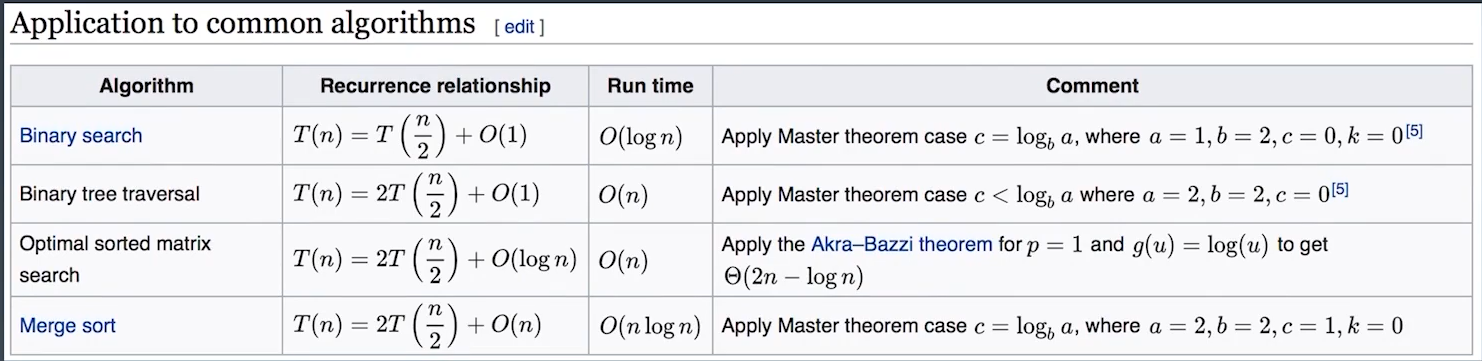Click the Θ(2n − log n) expression
1482x361 pixels.
pos(792,276)
